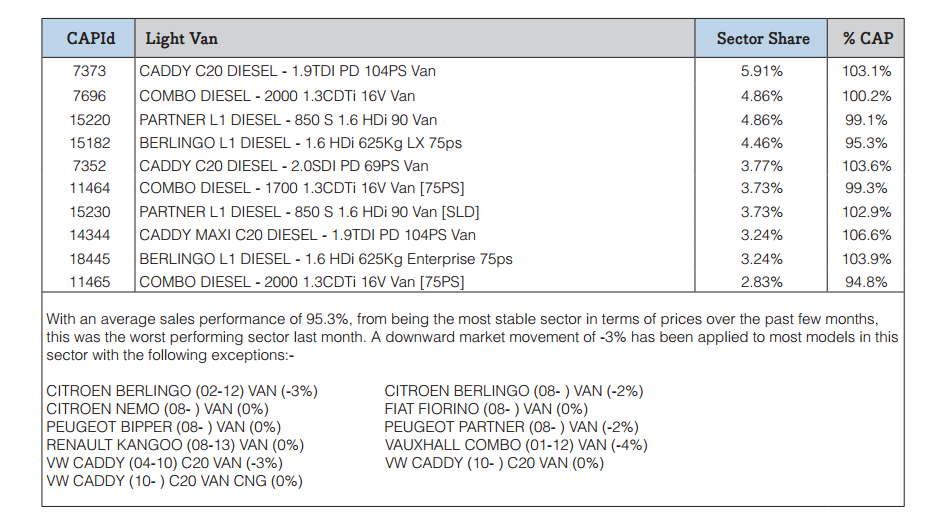The height and width of the screenshot is (531, 950).
Task: Click the average sales performance paragraph
Action: pyautogui.click(x=473, y=337)
